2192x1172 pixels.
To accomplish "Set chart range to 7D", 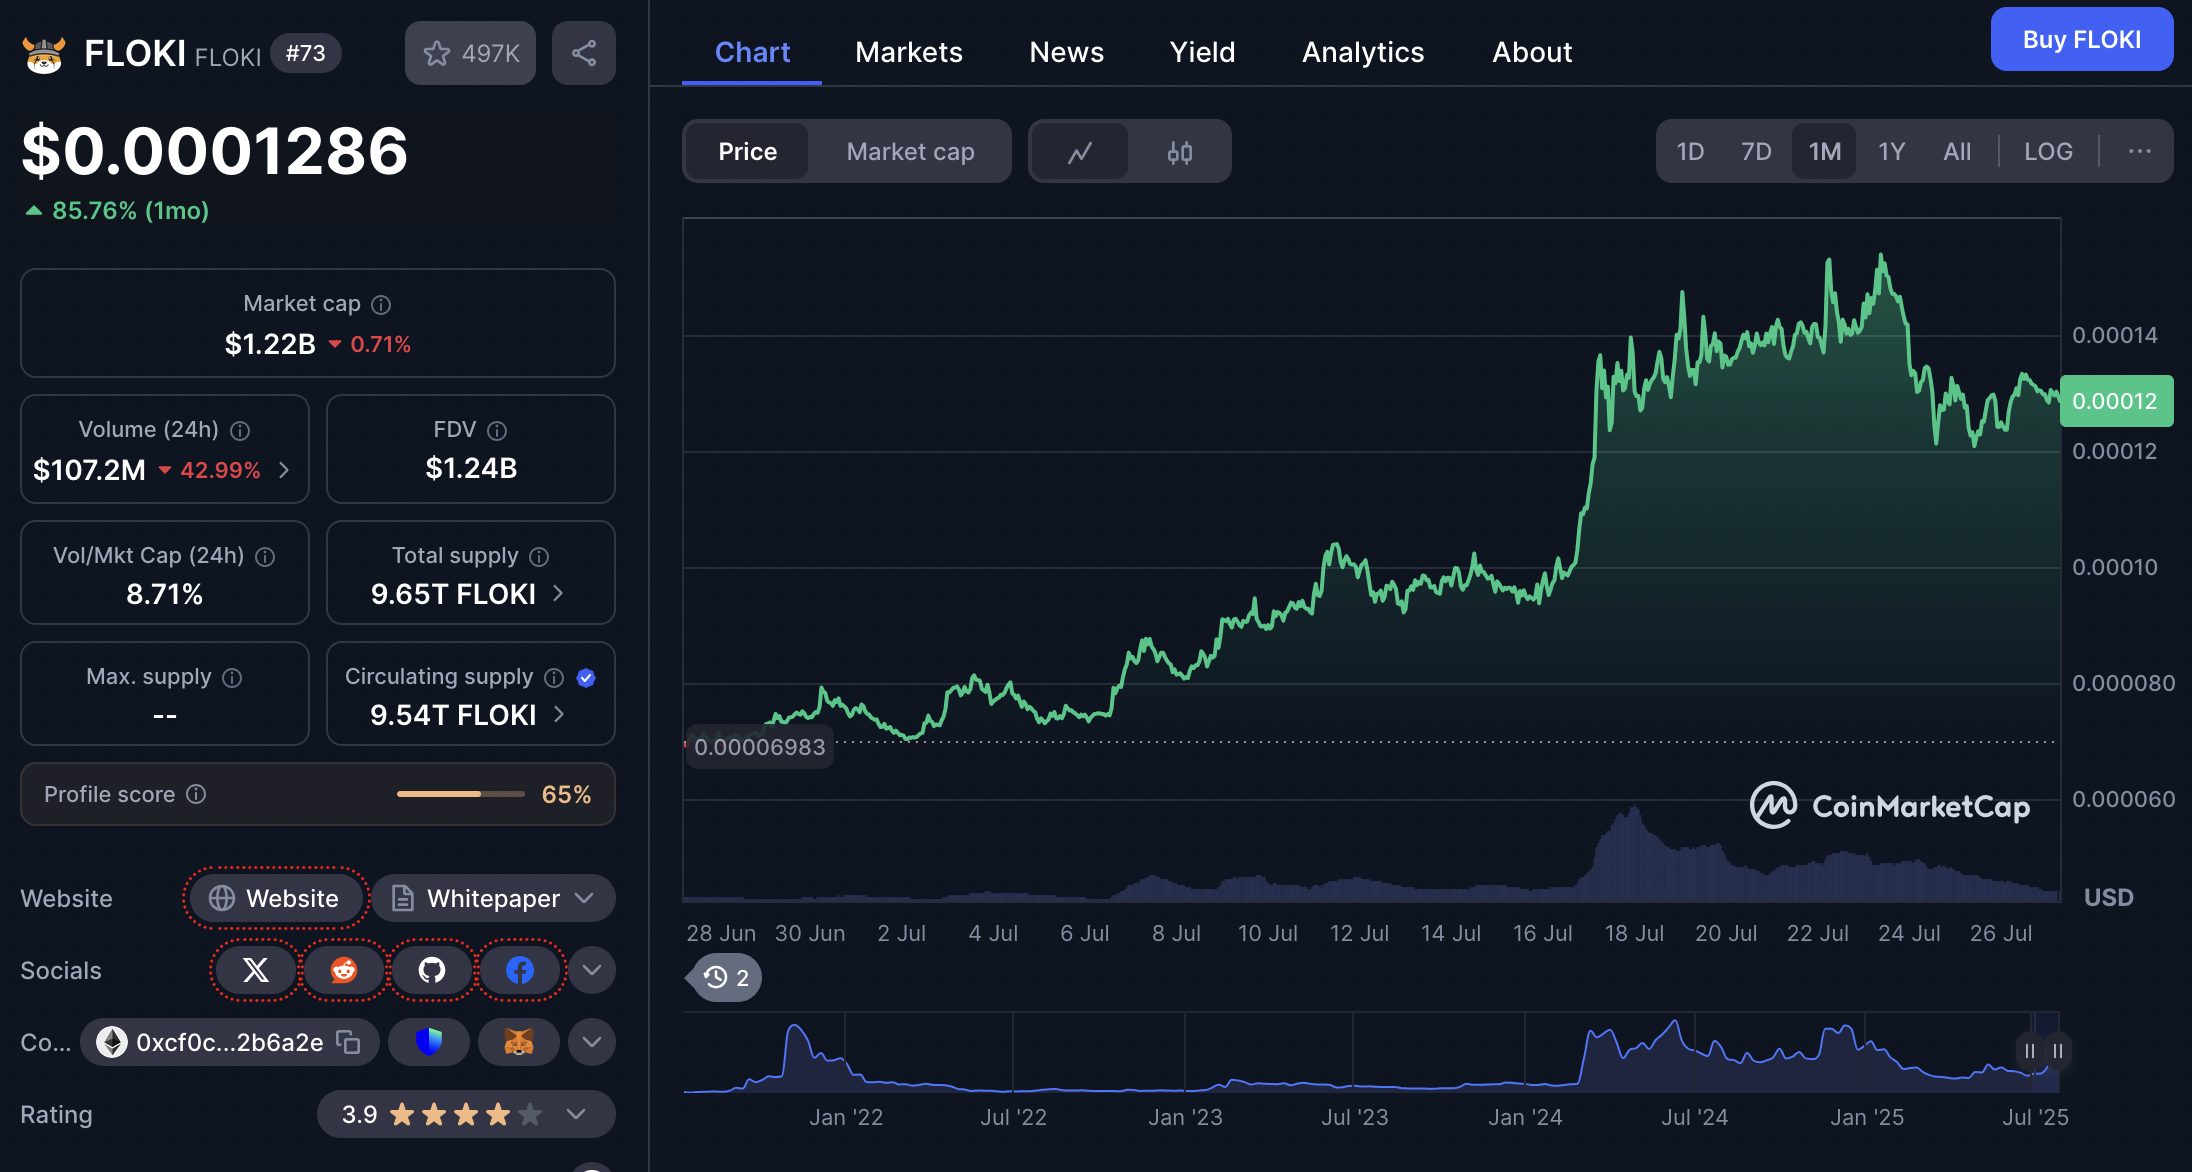I will click(x=1756, y=151).
